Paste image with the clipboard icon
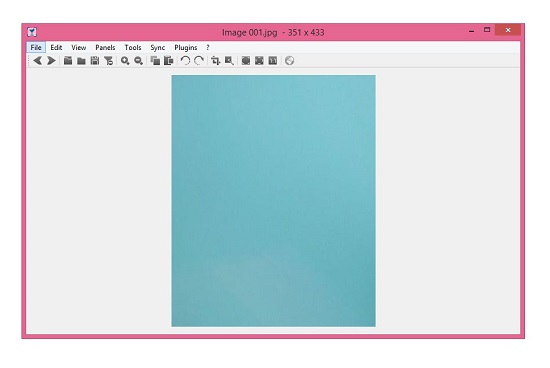The image size is (550, 368). [x=169, y=61]
